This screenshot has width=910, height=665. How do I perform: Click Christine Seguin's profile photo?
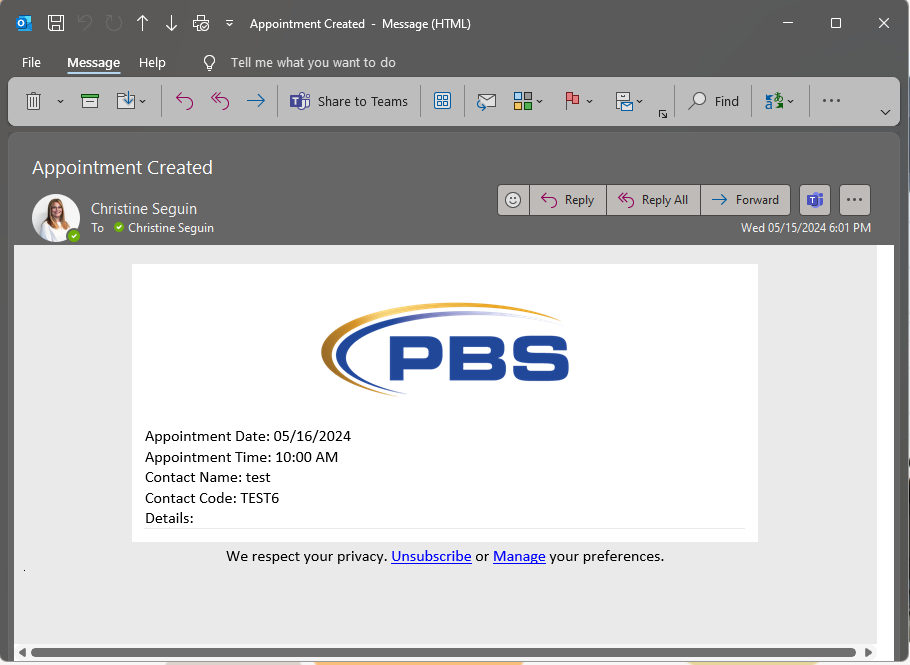[x=56, y=218]
